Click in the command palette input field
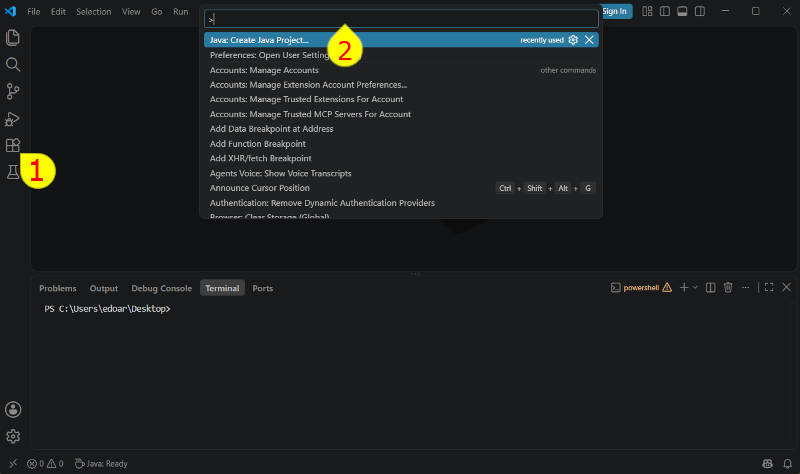This screenshot has height=474, width=800. [401, 19]
